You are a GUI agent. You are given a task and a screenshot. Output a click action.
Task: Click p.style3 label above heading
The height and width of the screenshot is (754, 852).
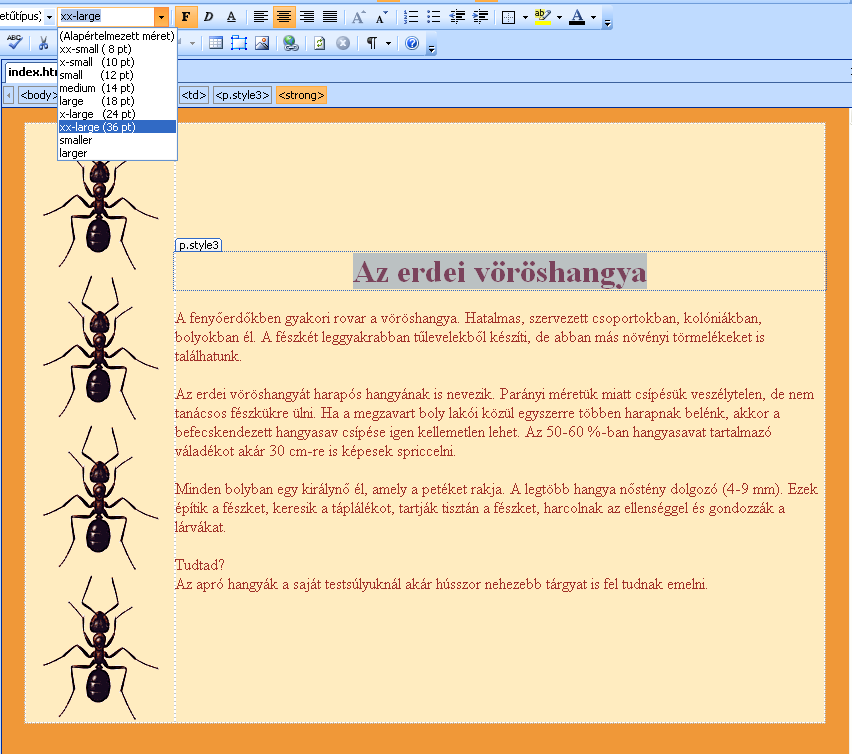point(198,245)
